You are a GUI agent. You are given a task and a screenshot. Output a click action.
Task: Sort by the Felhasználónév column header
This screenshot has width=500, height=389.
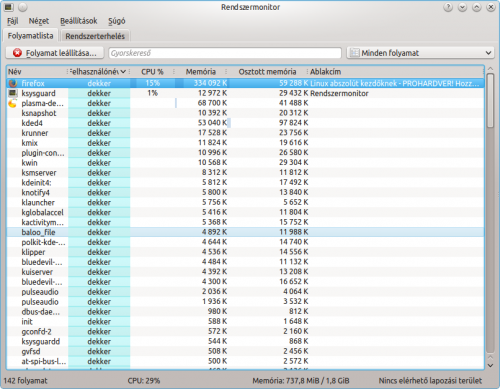[x=99, y=72]
